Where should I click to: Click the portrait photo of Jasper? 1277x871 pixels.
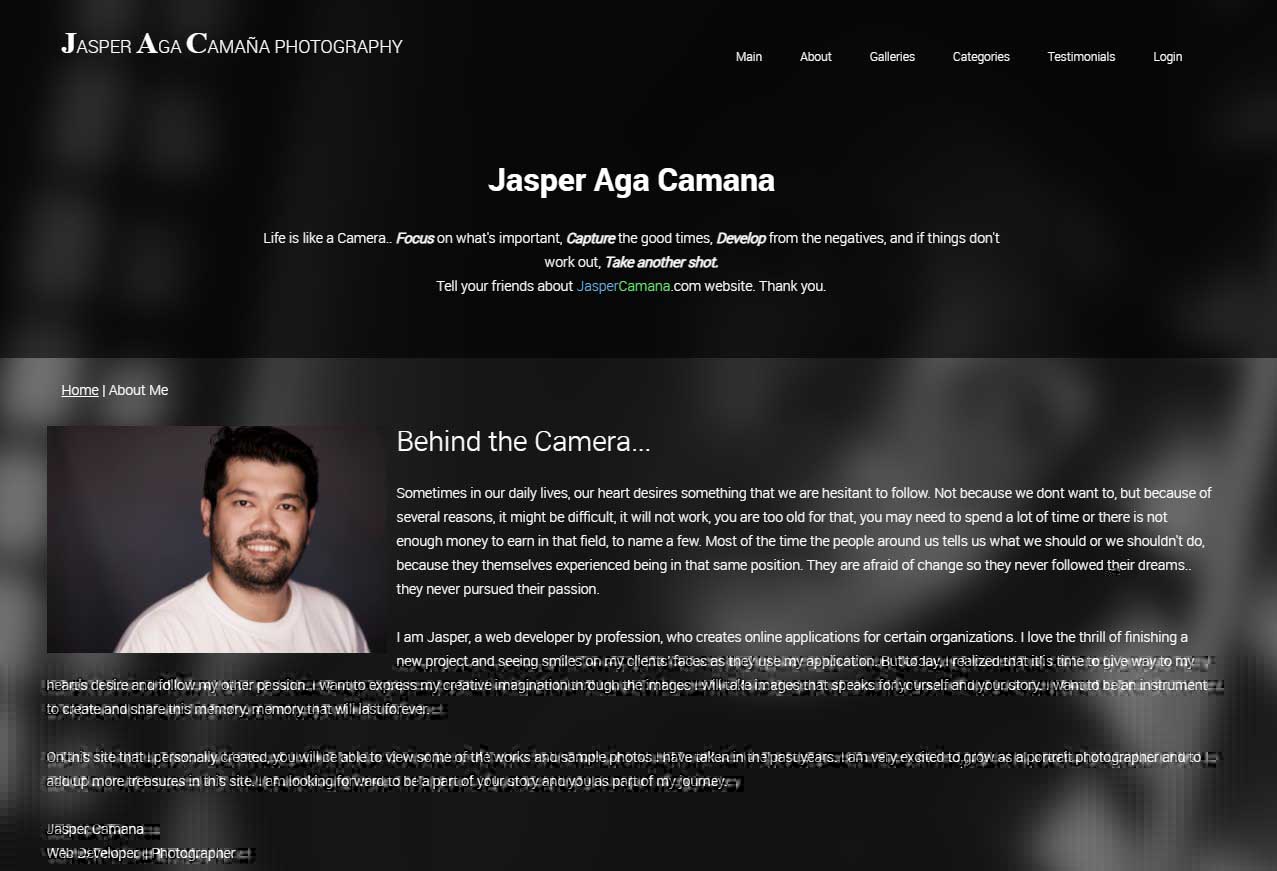tap(216, 539)
